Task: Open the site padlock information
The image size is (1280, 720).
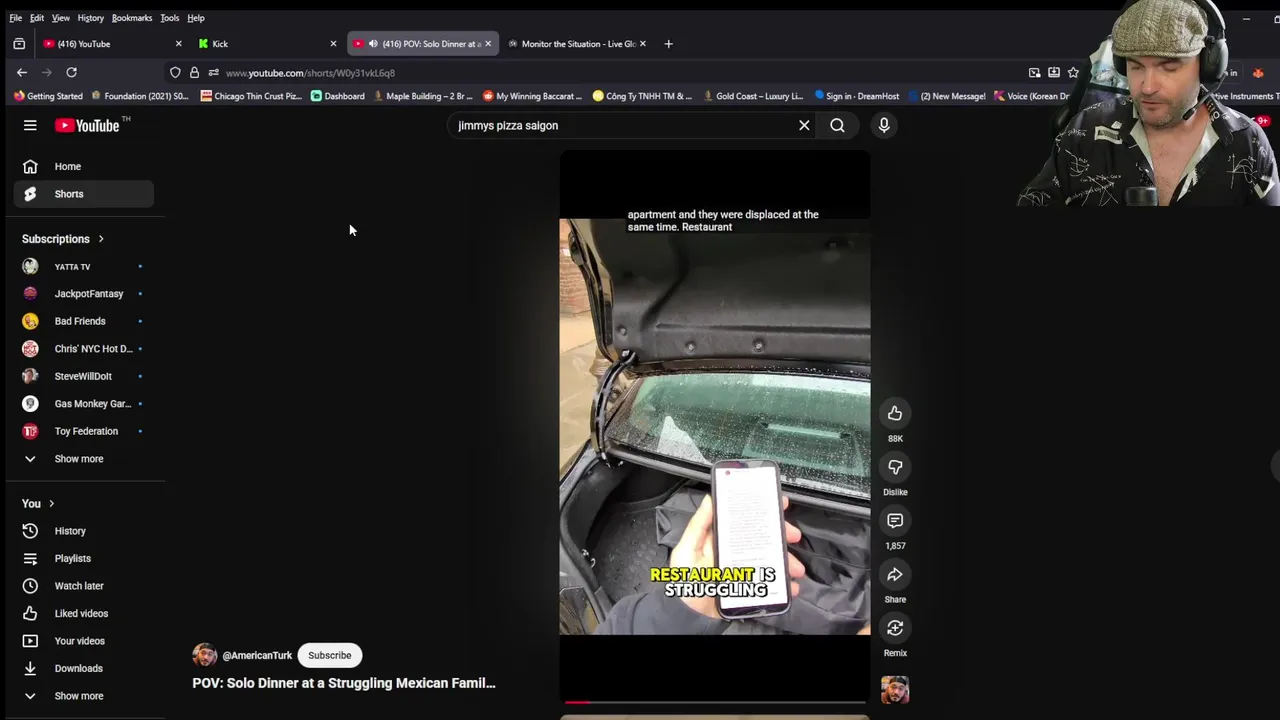Action: click(194, 73)
